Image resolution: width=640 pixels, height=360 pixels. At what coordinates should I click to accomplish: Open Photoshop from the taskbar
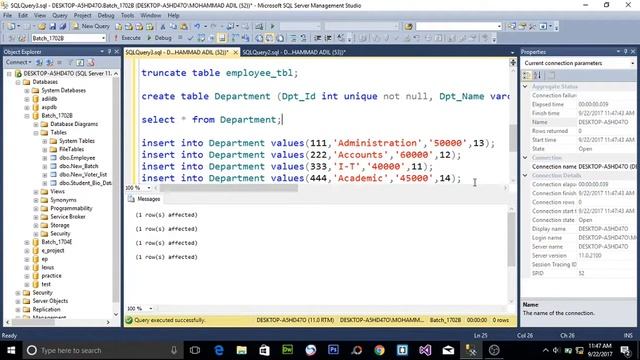[x=333, y=350]
